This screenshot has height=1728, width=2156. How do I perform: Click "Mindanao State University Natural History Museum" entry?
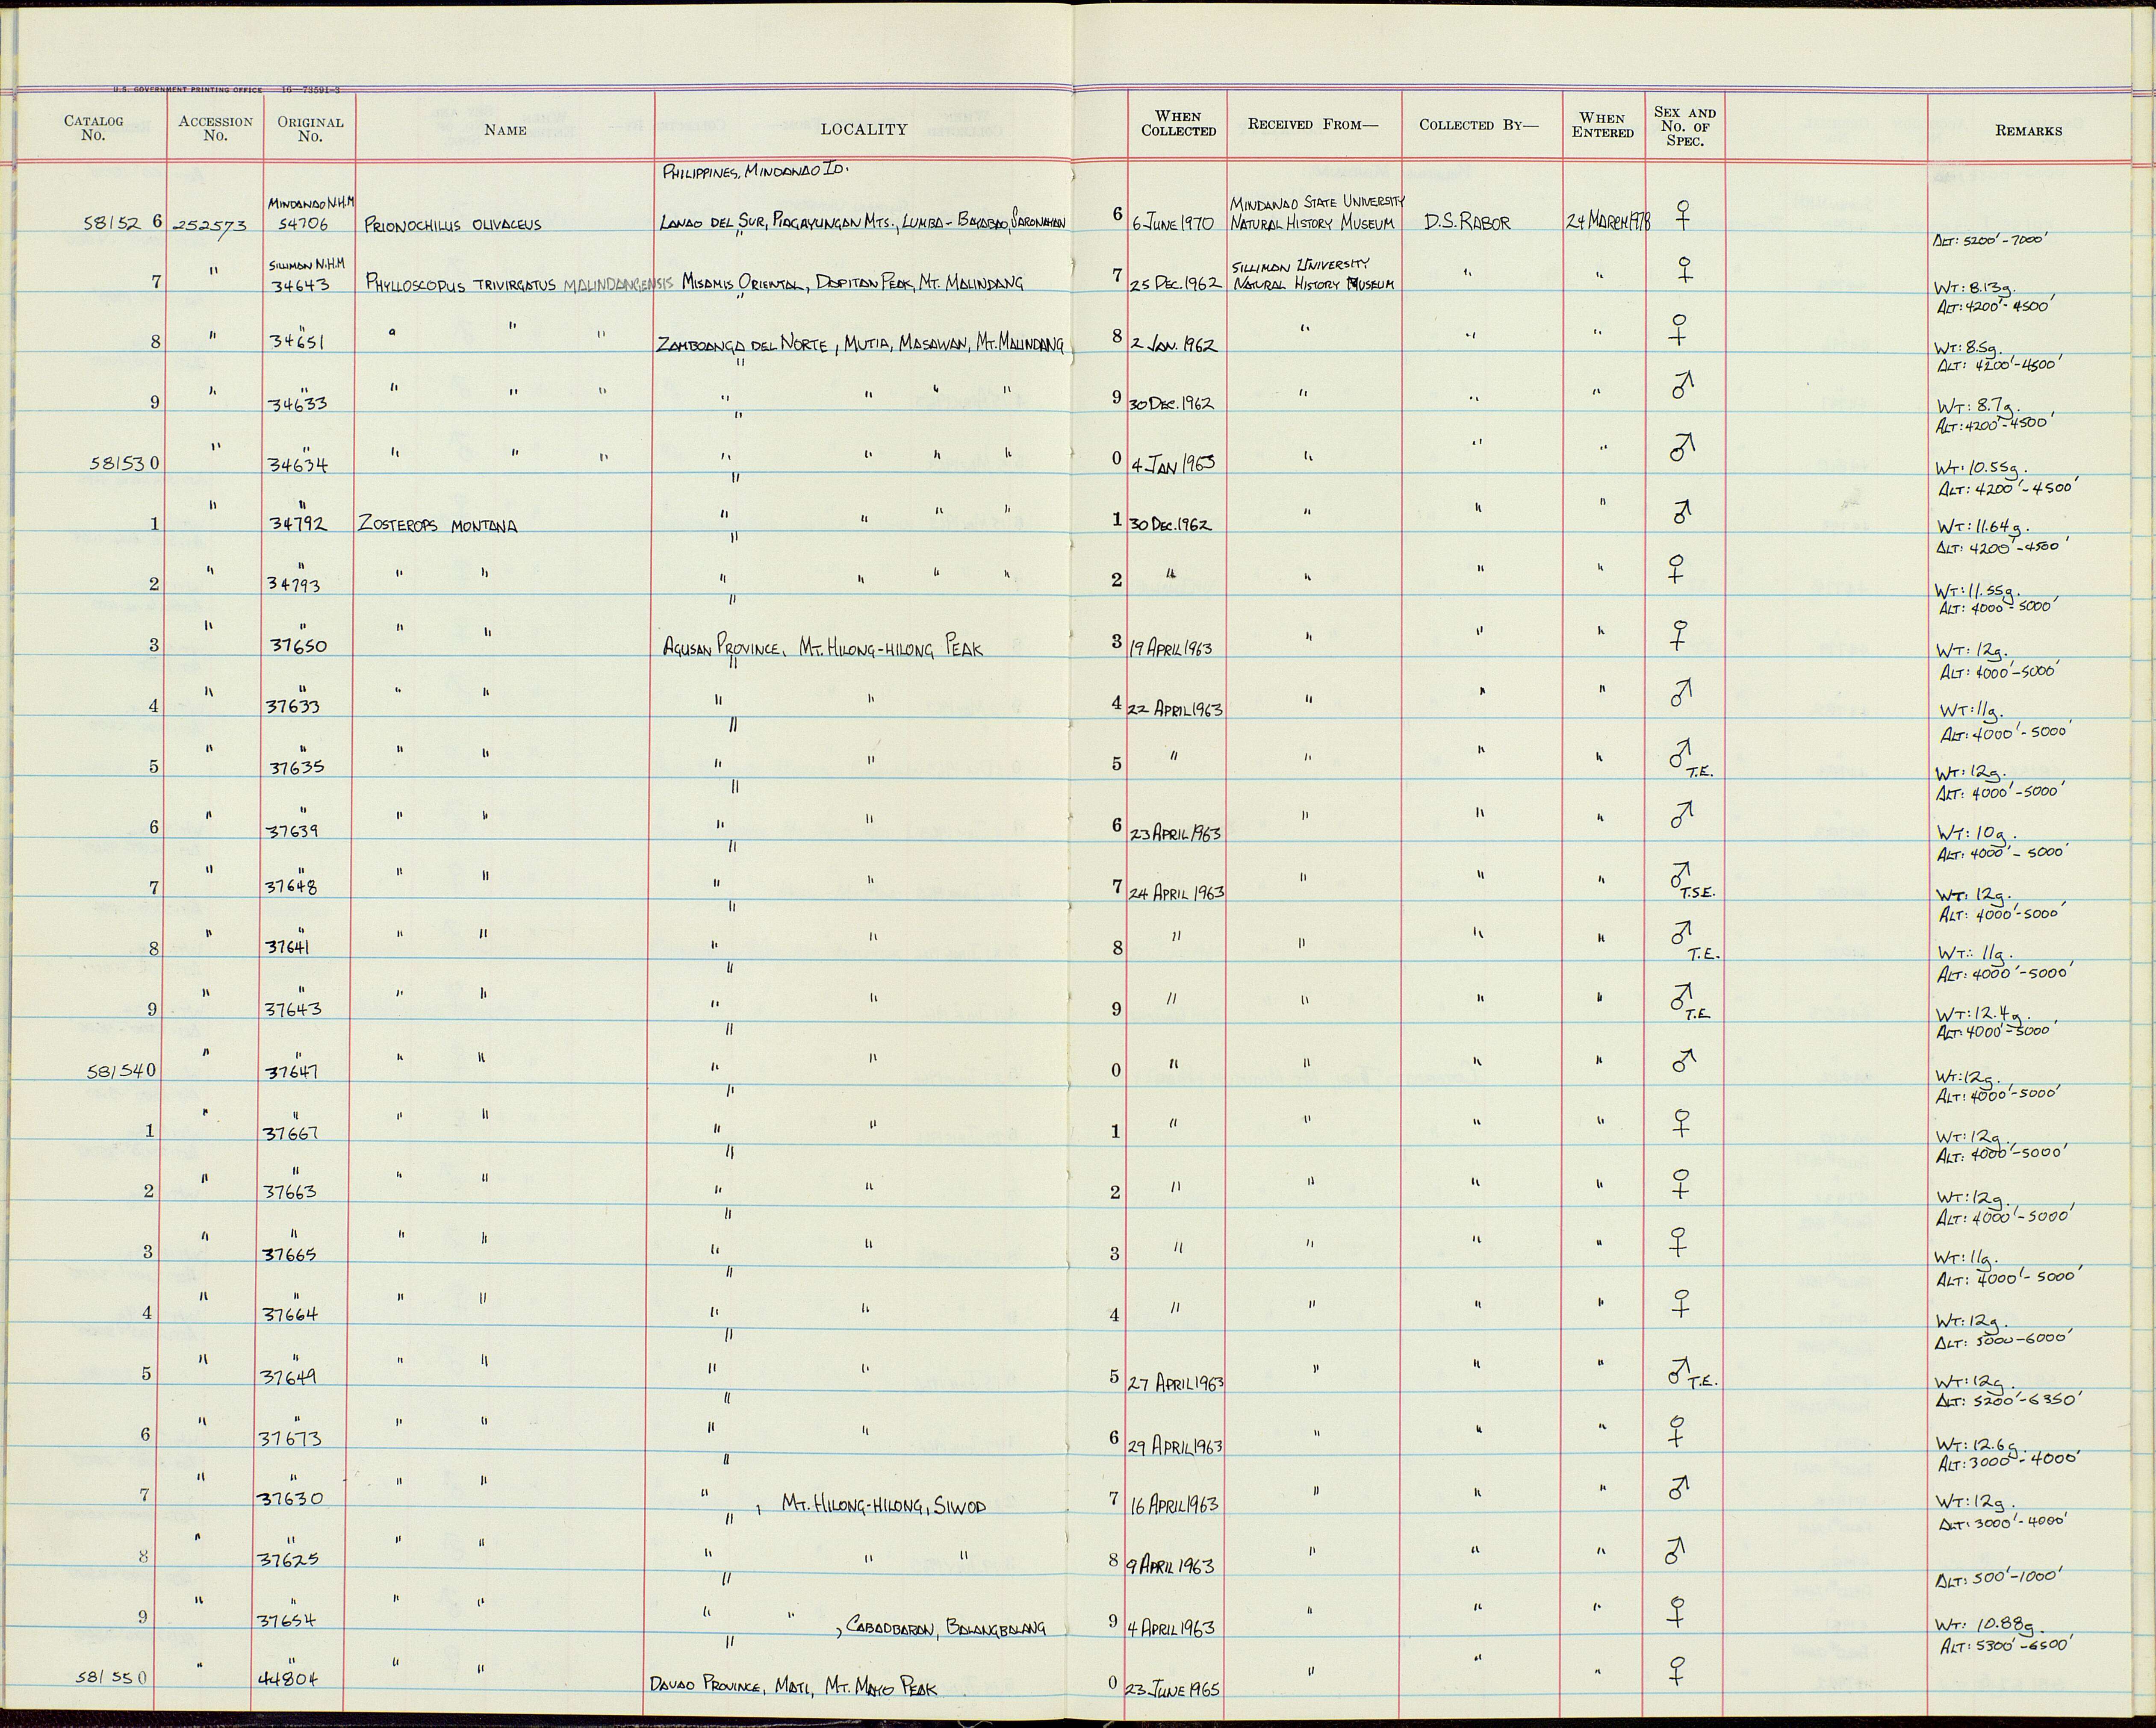point(1317,213)
